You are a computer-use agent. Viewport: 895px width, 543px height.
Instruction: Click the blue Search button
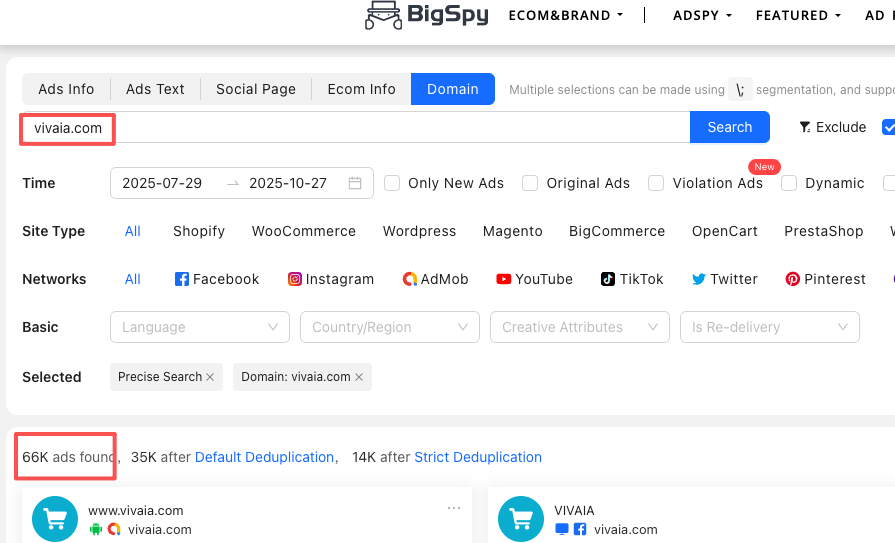point(729,127)
